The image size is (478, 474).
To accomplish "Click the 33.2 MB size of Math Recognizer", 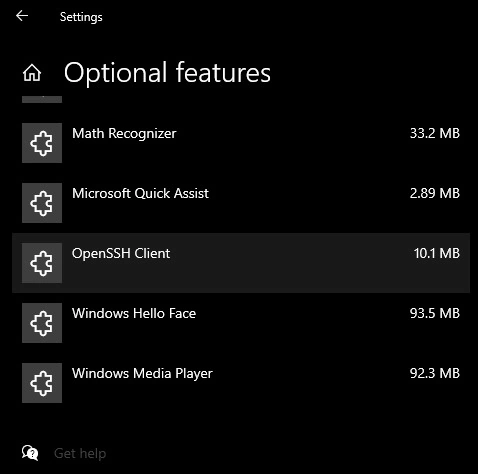I will point(435,133).
